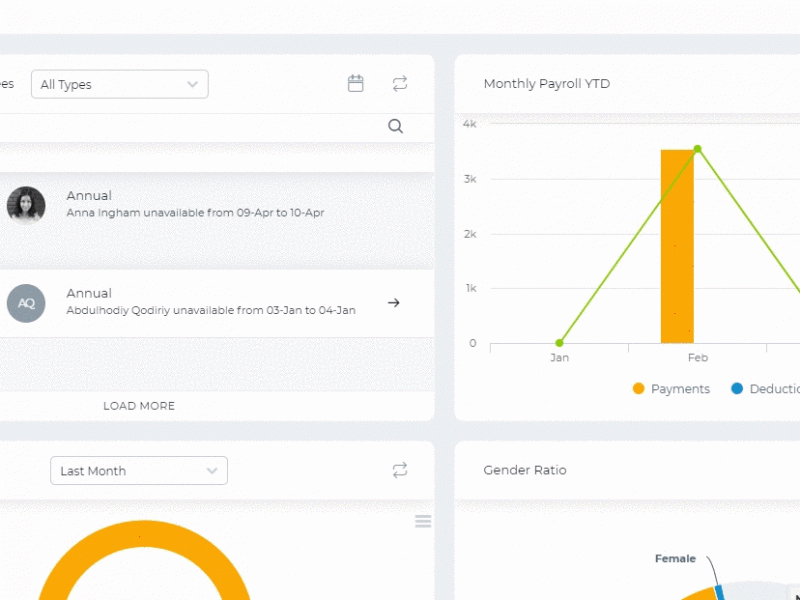Click the Anna Ingham unavailable text
This screenshot has width=800, height=600.
click(195, 213)
